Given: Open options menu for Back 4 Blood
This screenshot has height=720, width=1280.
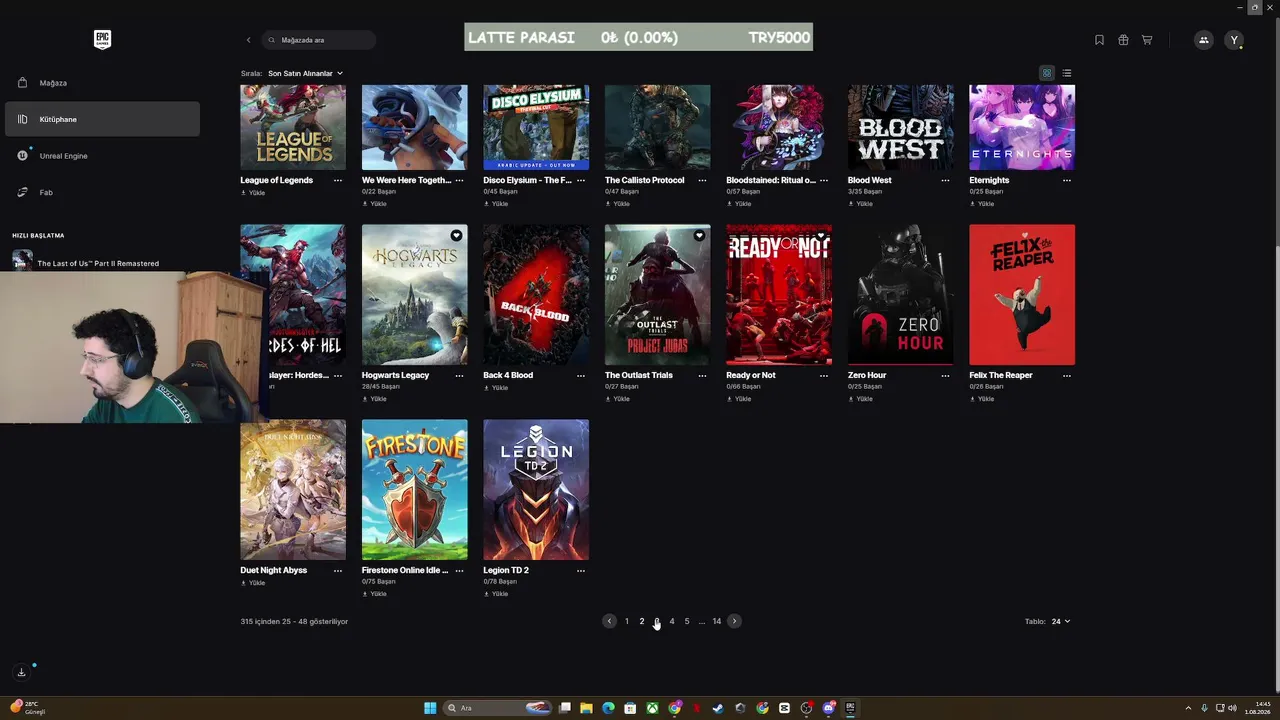Looking at the screenshot, I should (x=581, y=375).
